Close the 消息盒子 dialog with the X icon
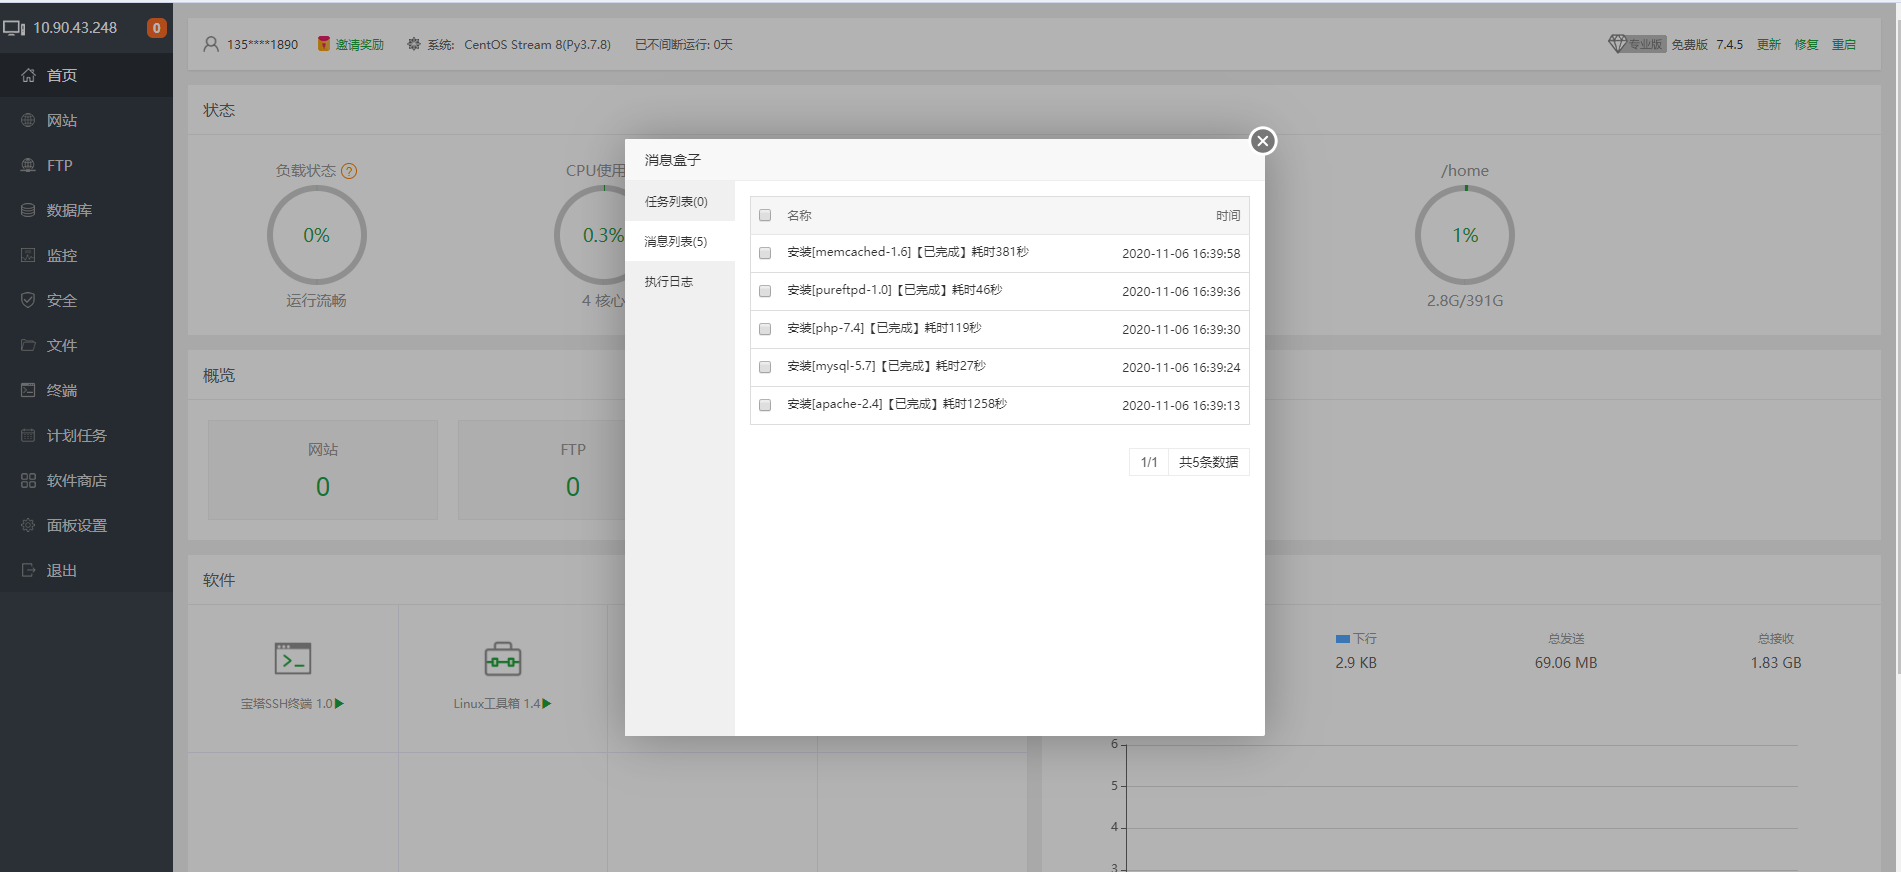 click(x=1263, y=141)
